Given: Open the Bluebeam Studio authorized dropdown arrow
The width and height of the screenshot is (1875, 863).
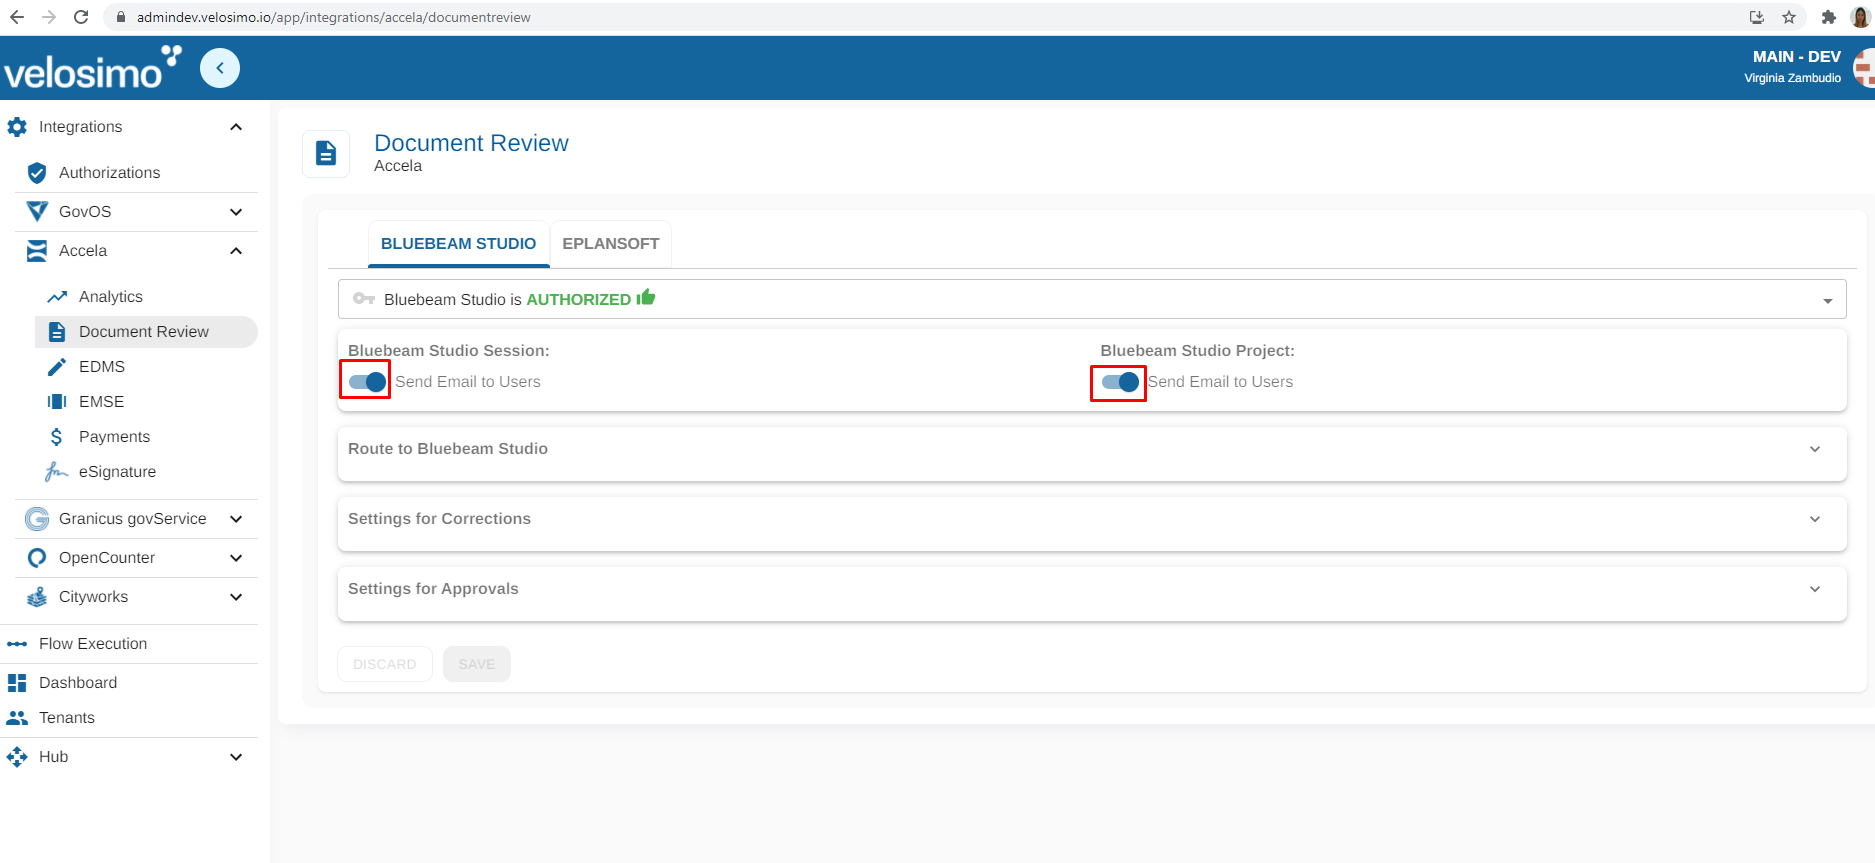Looking at the screenshot, I should click(x=1828, y=300).
